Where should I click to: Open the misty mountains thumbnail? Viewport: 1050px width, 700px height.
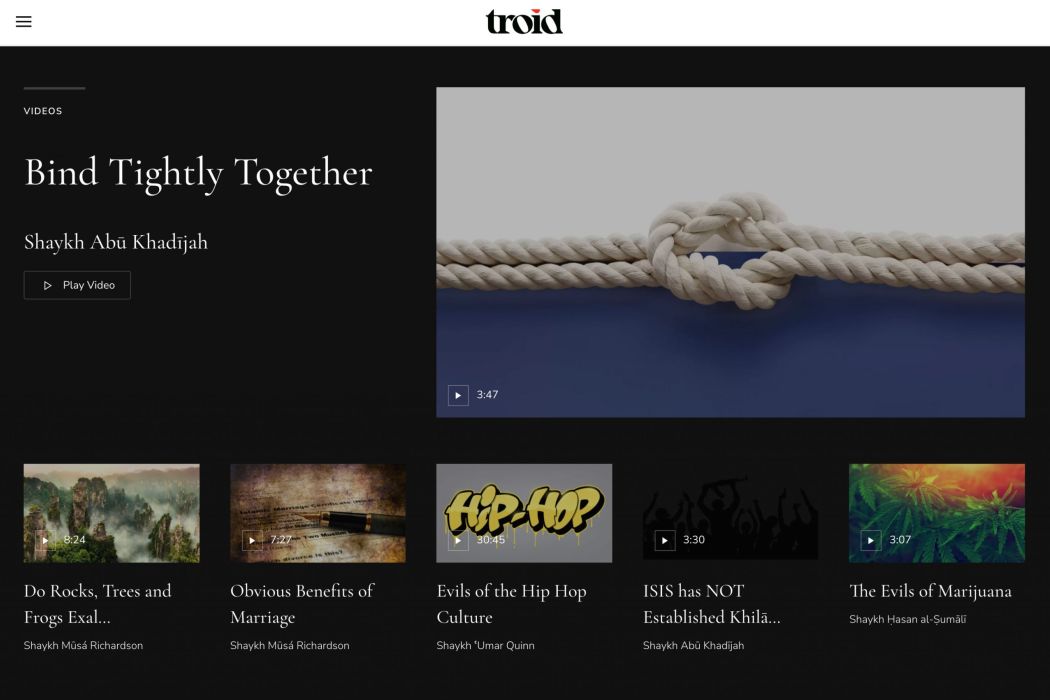[111, 513]
